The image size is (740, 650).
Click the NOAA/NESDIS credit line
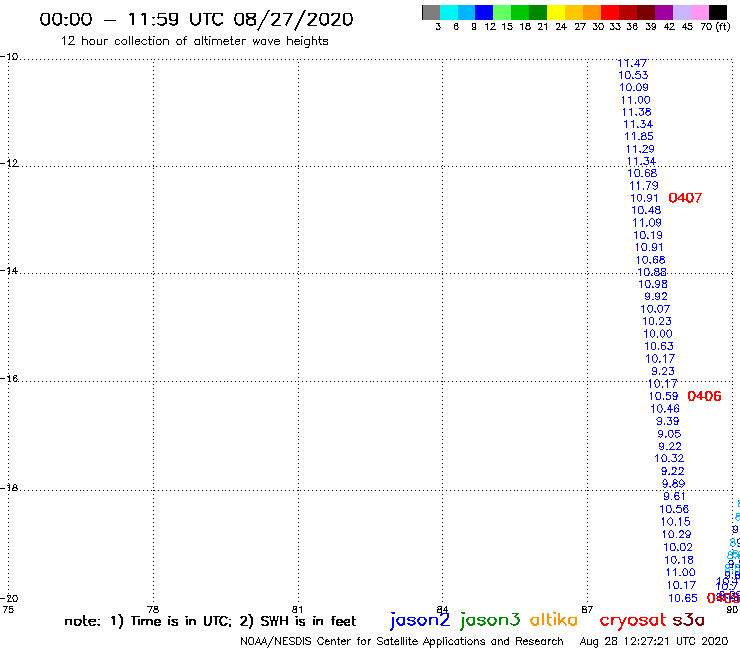402,641
